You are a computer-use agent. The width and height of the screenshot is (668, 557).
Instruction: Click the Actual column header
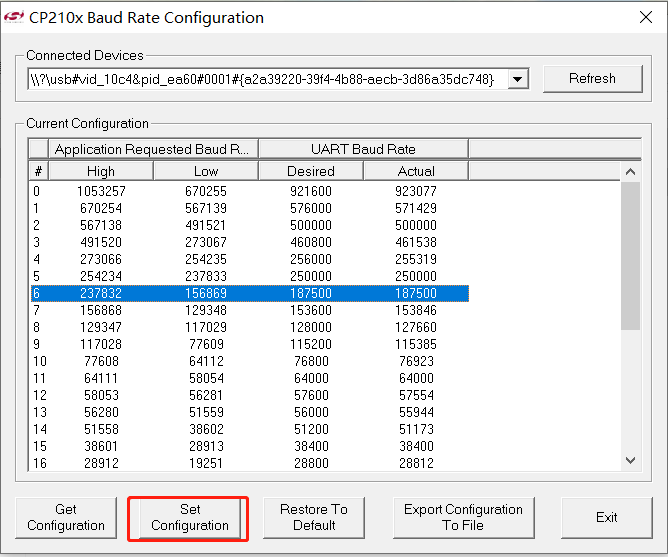click(416, 171)
